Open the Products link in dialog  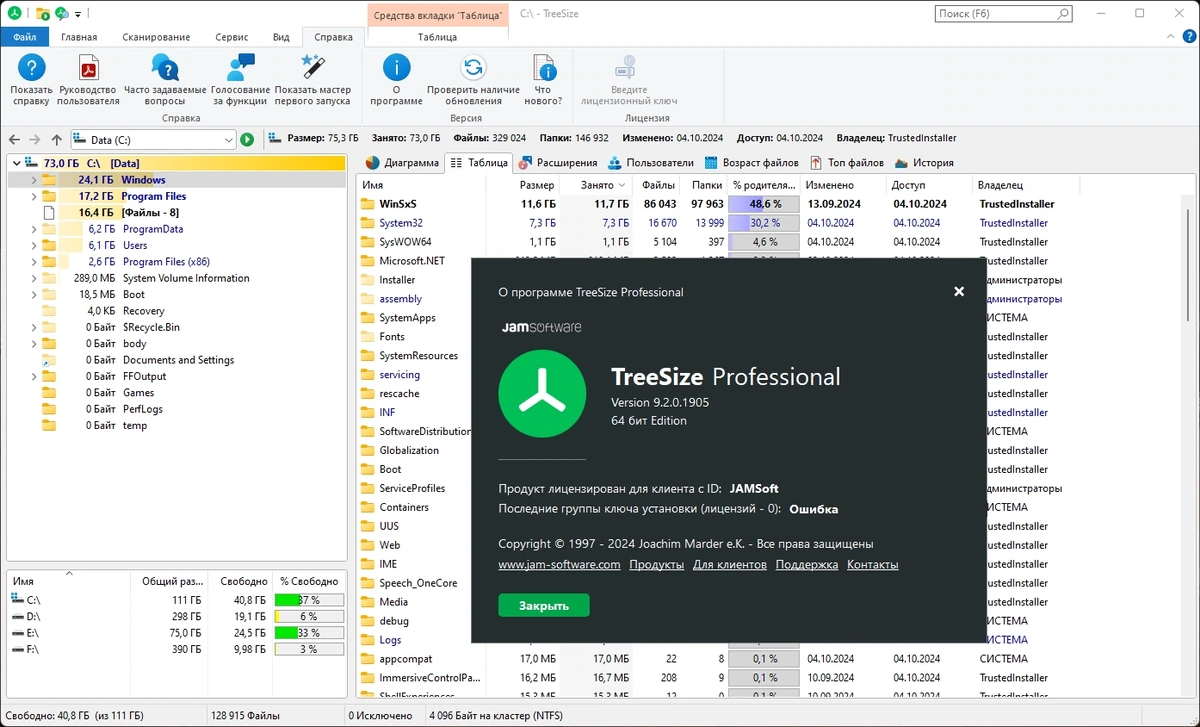(x=657, y=565)
